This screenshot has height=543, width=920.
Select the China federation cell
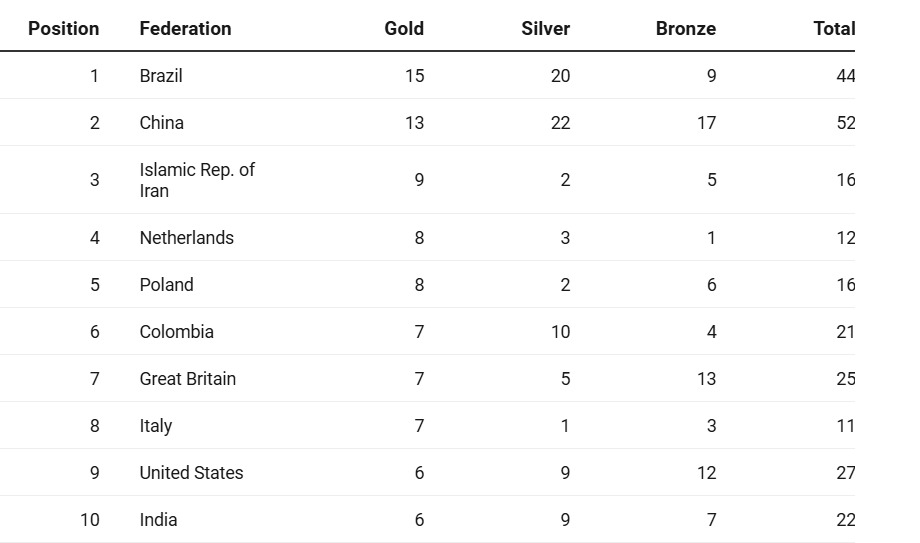(x=162, y=123)
